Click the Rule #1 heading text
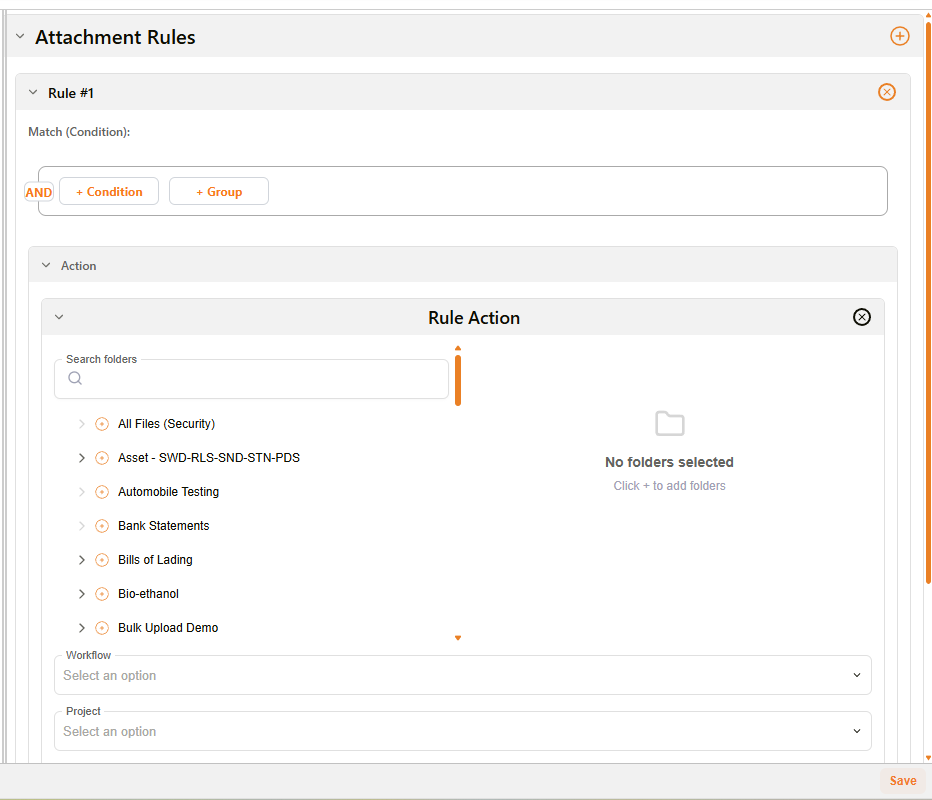This screenshot has width=932, height=800. click(71, 93)
